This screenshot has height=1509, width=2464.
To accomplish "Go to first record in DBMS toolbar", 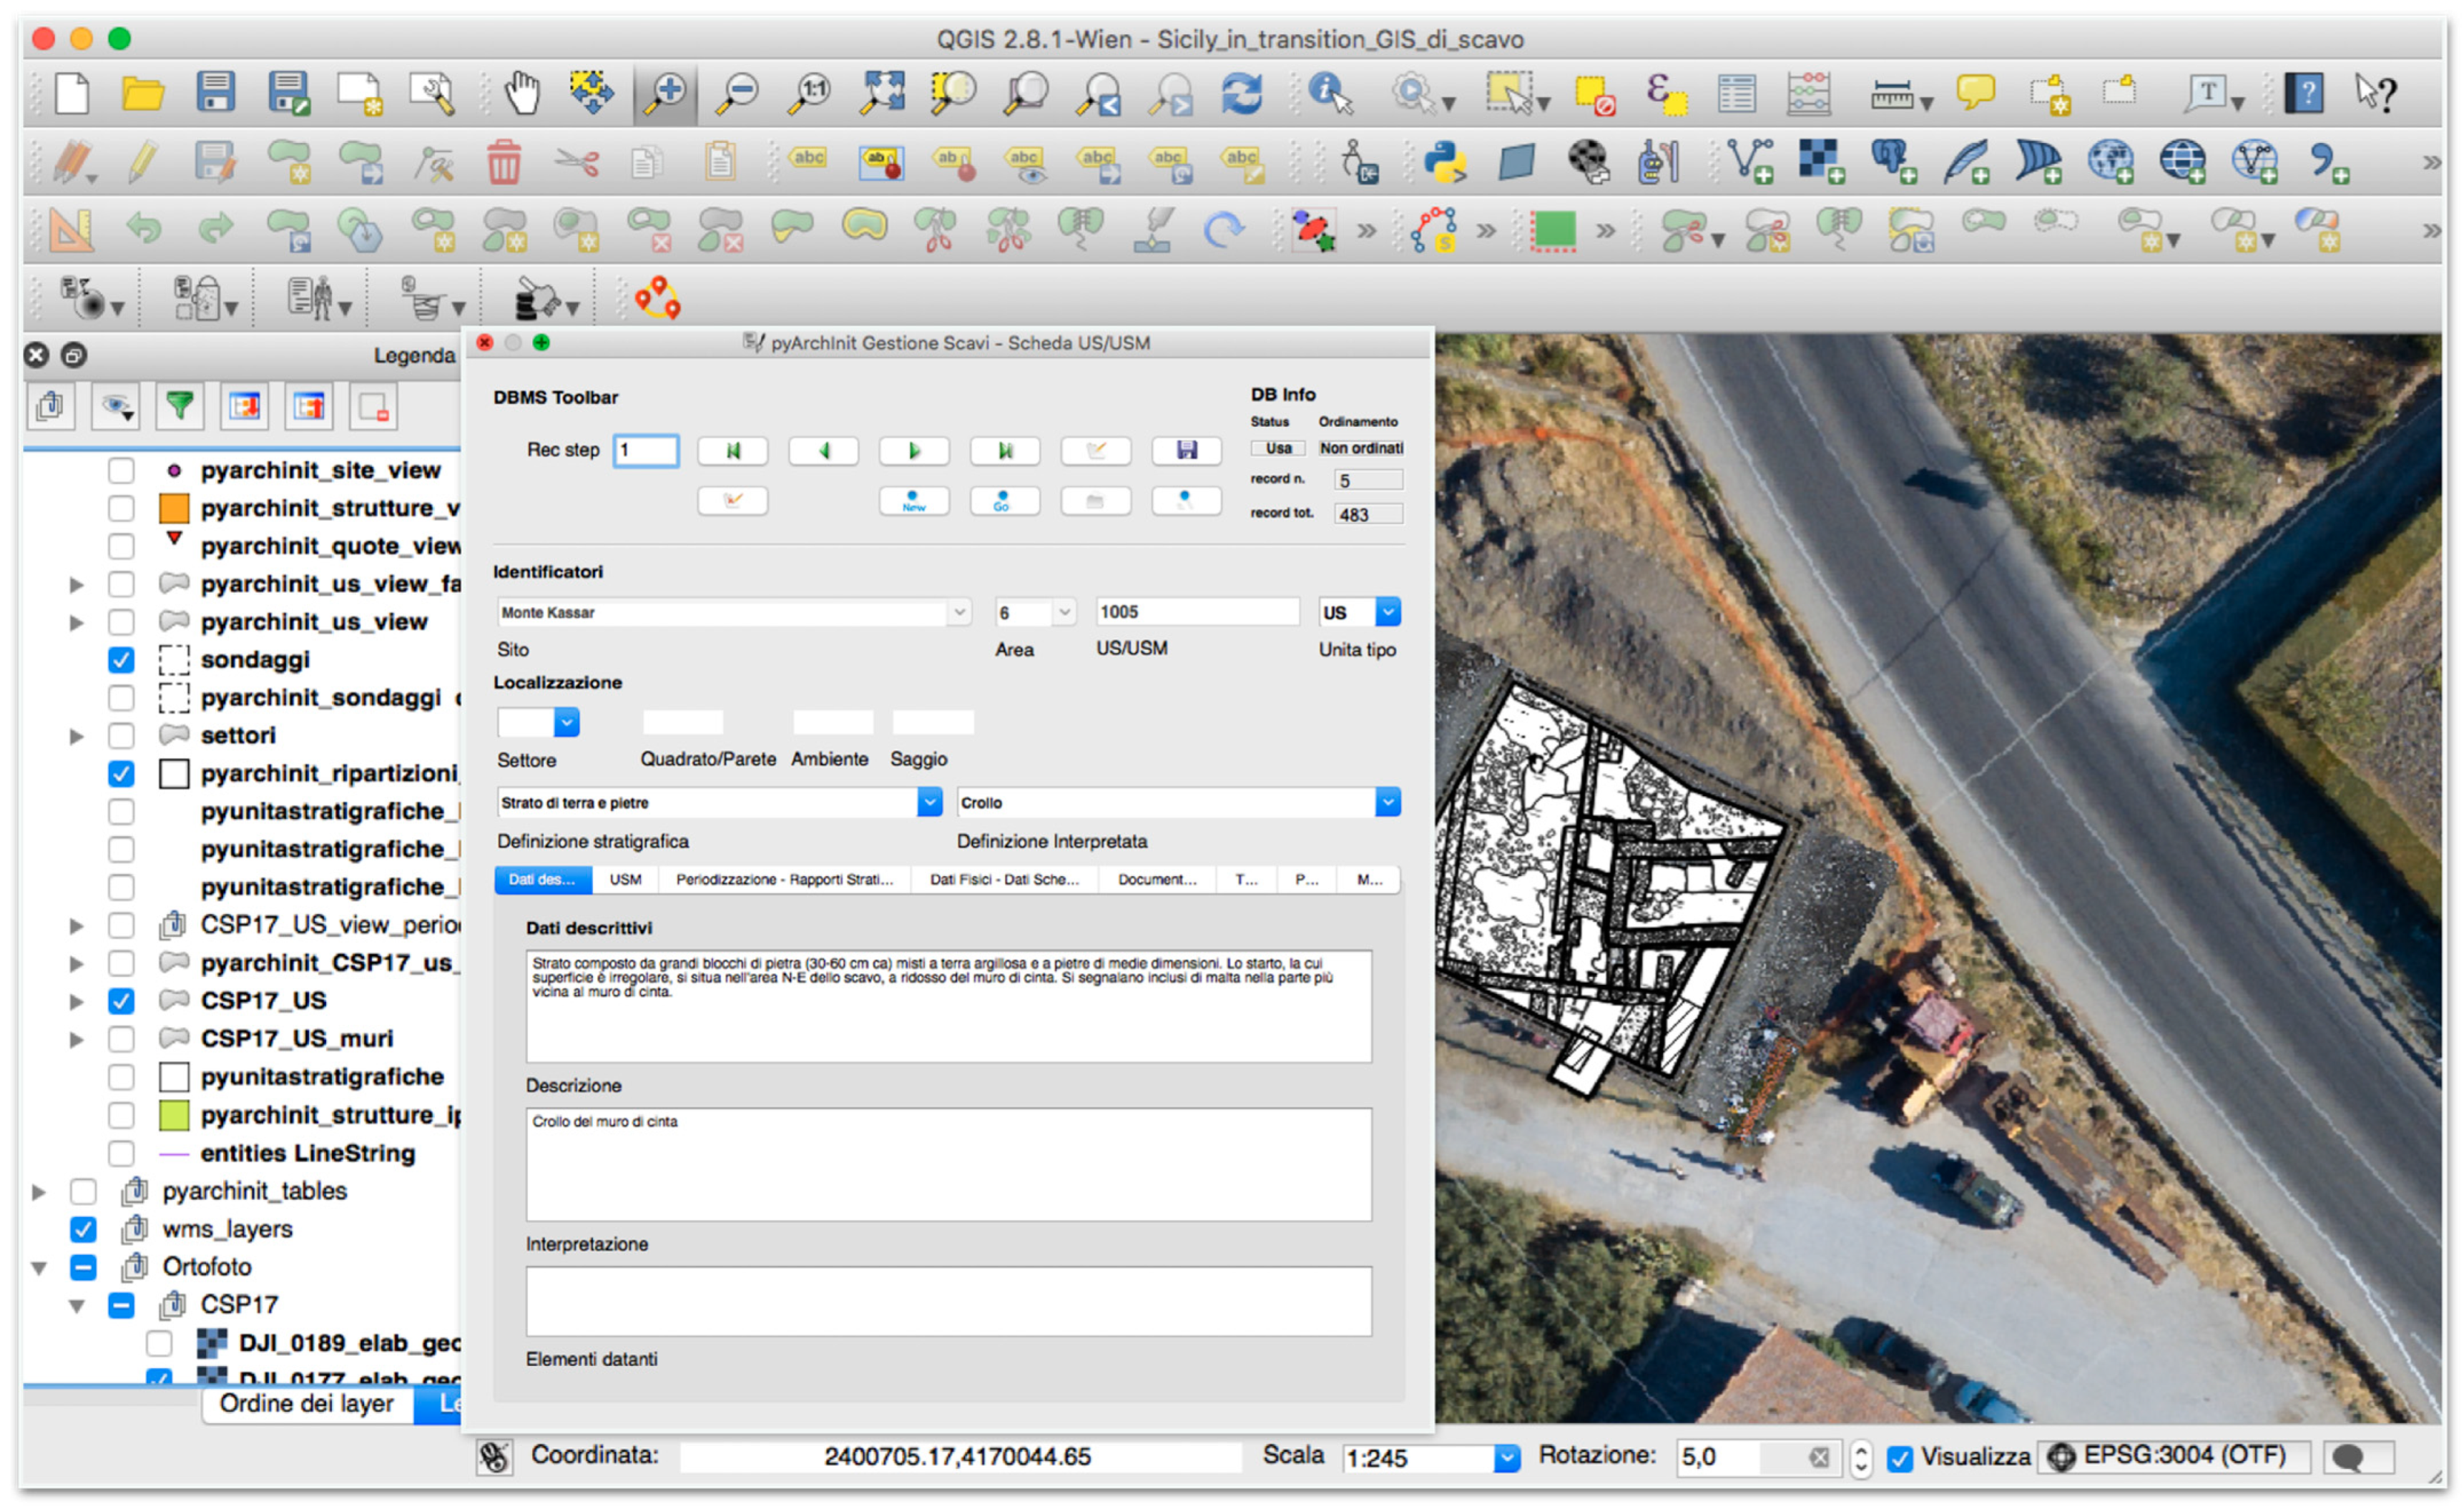I will pyautogui.click(x=733, y=450).
